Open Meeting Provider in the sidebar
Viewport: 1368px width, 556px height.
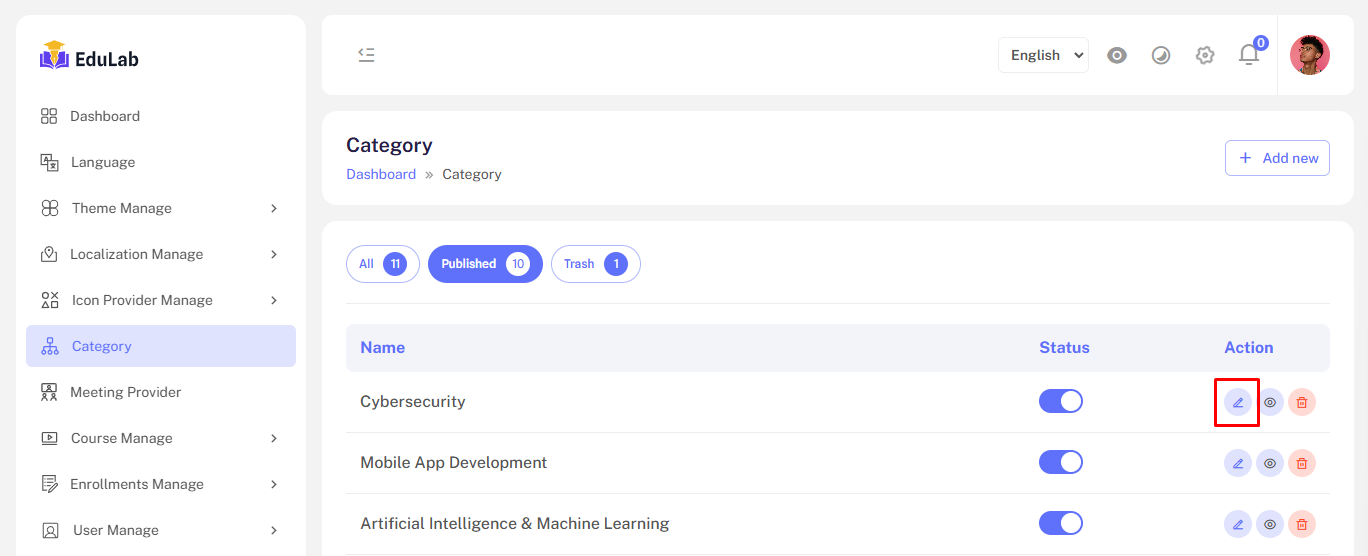126,392
